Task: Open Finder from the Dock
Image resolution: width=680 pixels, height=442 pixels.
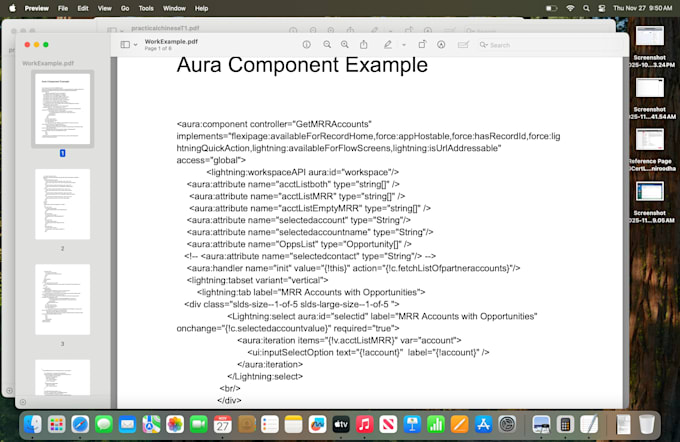Action: 33,424
